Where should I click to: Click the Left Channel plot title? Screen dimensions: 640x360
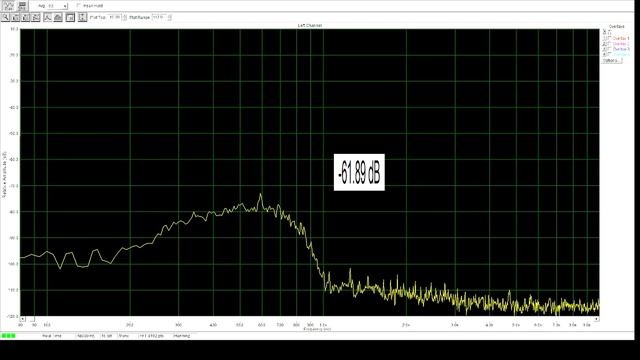point(310,25)
